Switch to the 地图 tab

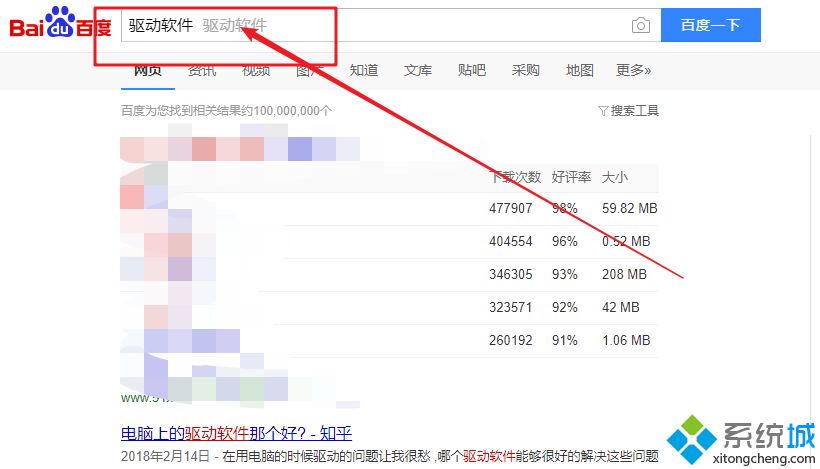click(579, 70)
